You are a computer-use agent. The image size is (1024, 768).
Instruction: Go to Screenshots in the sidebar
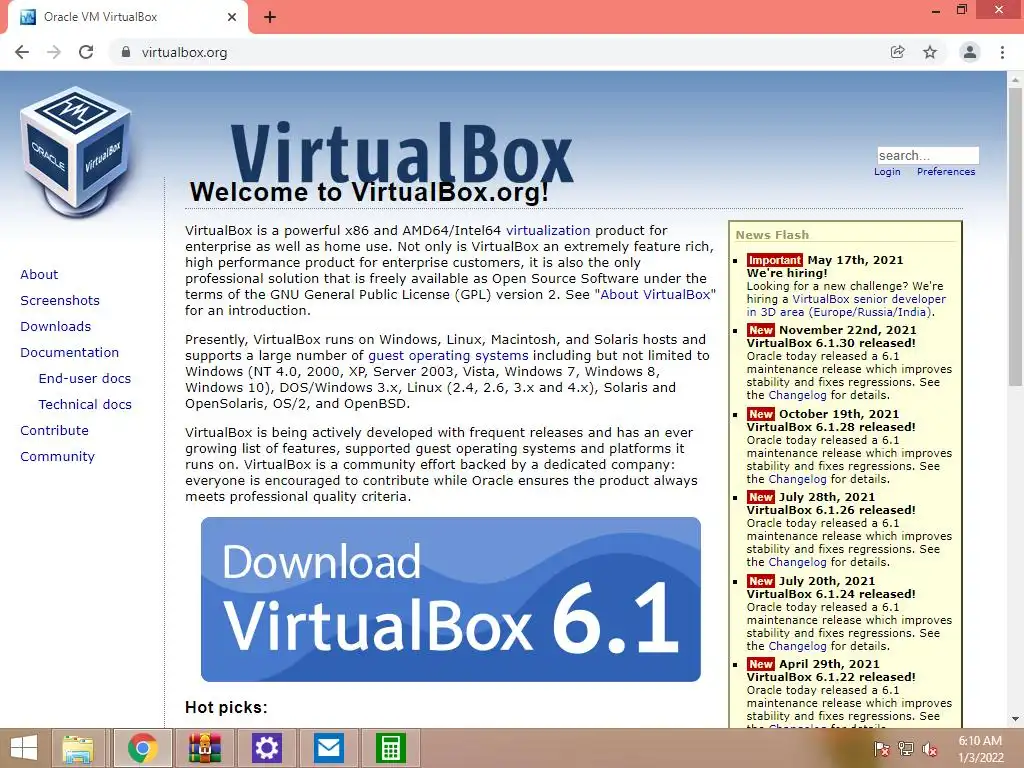(60, 300)
